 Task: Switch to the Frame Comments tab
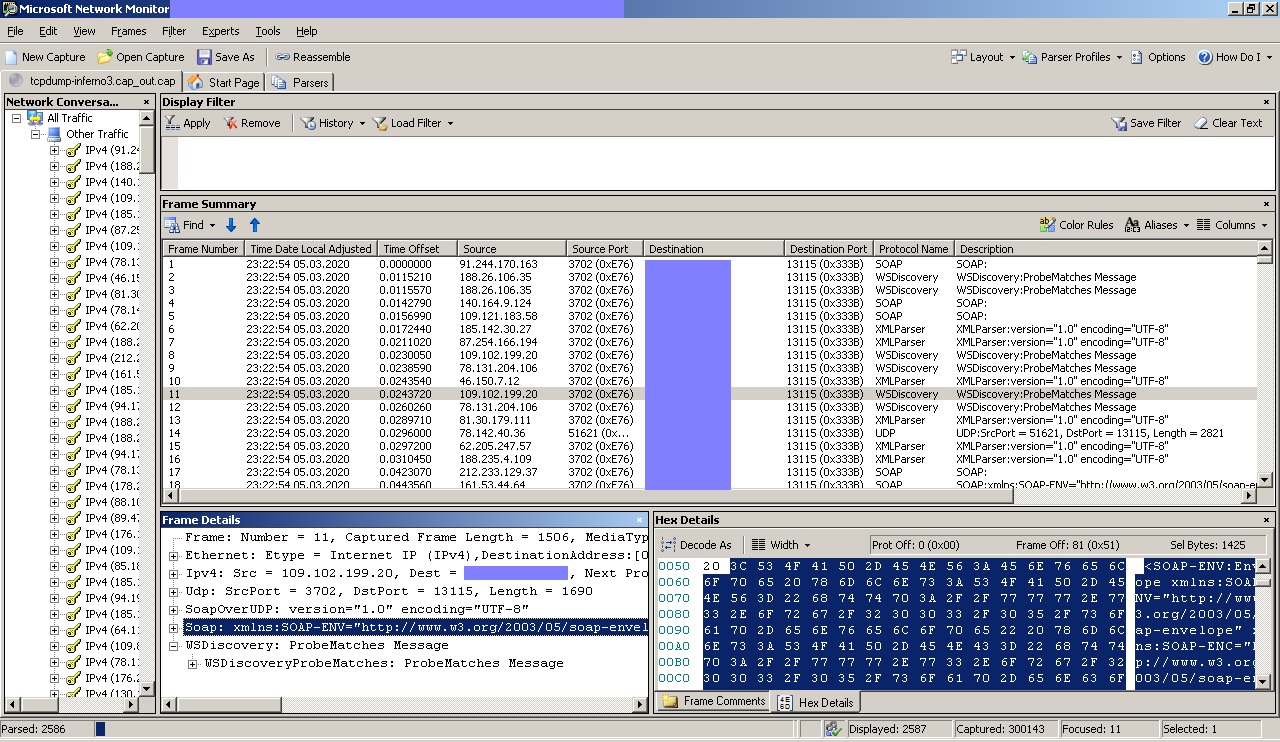[x=713, y=702]
